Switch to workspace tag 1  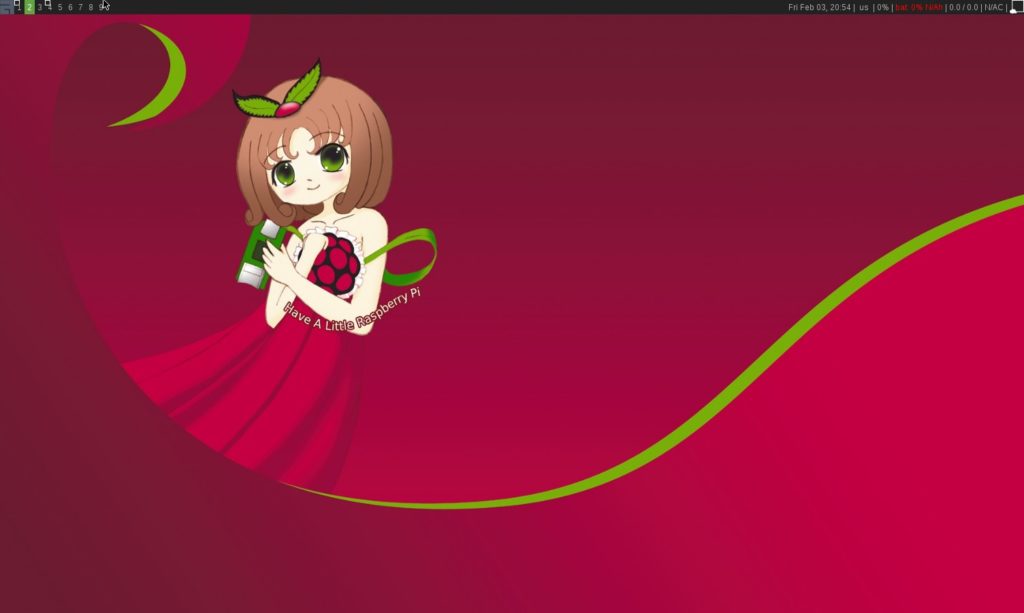click(x=18, y=7)
